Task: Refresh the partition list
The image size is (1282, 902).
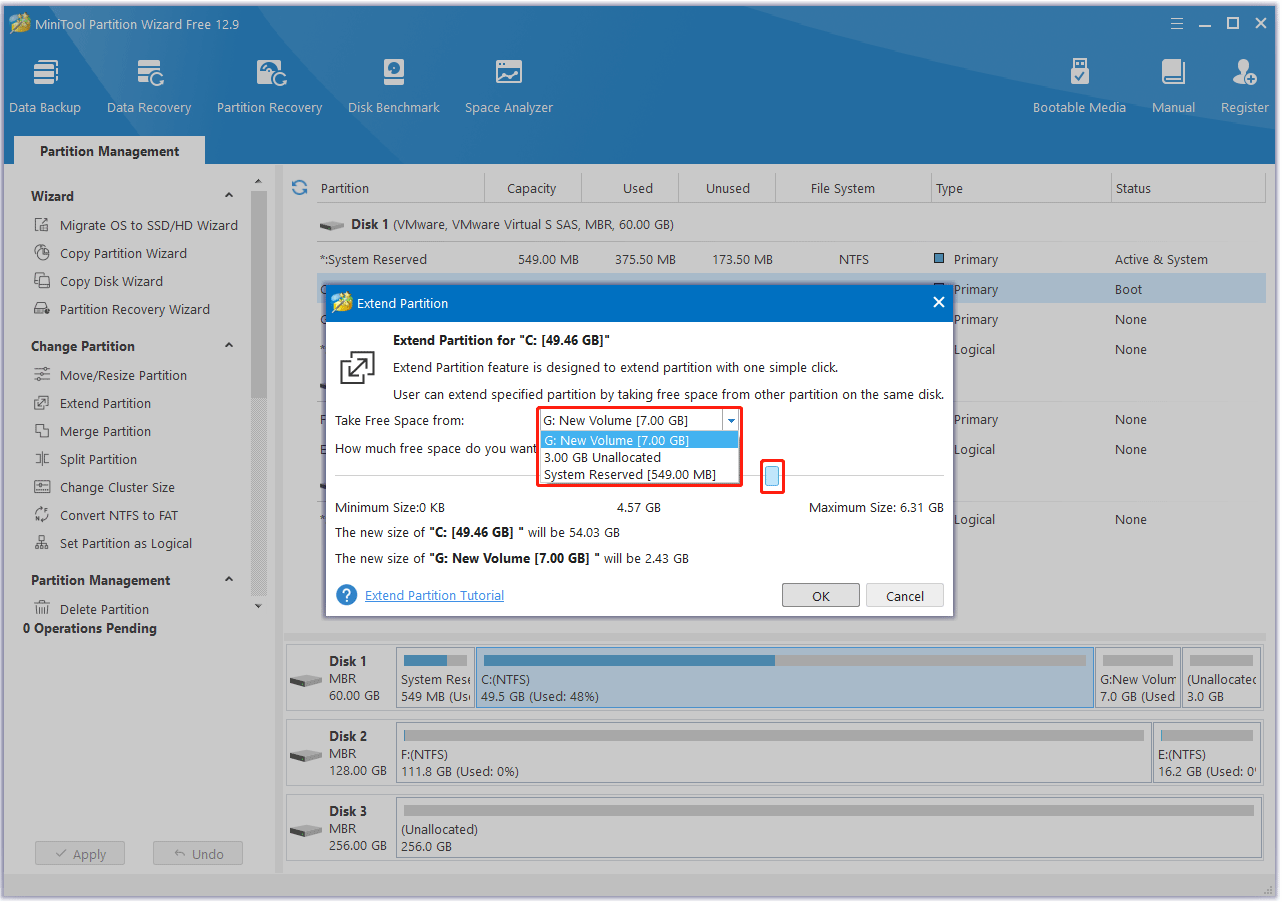Action: tap(299, 188)
